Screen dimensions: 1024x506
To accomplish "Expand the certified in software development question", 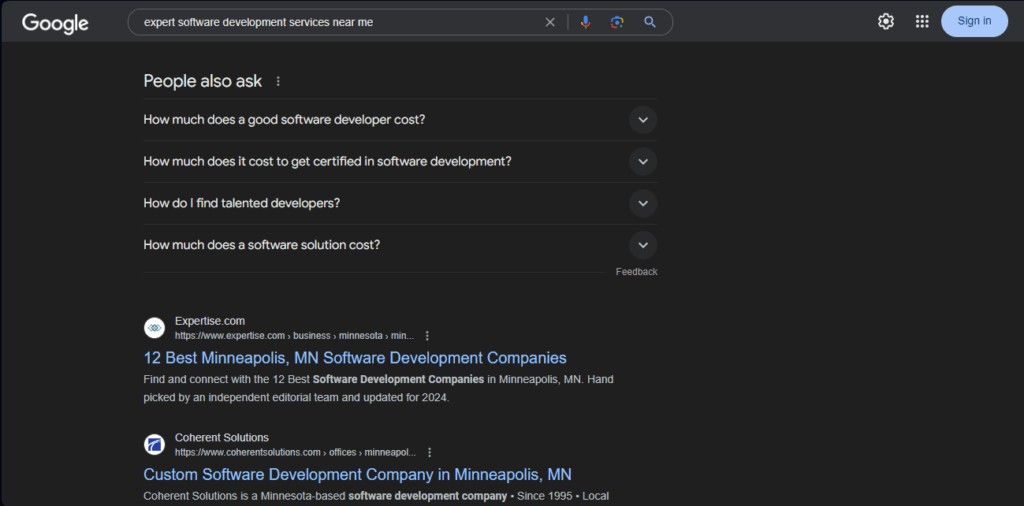I will pos(400,161).
